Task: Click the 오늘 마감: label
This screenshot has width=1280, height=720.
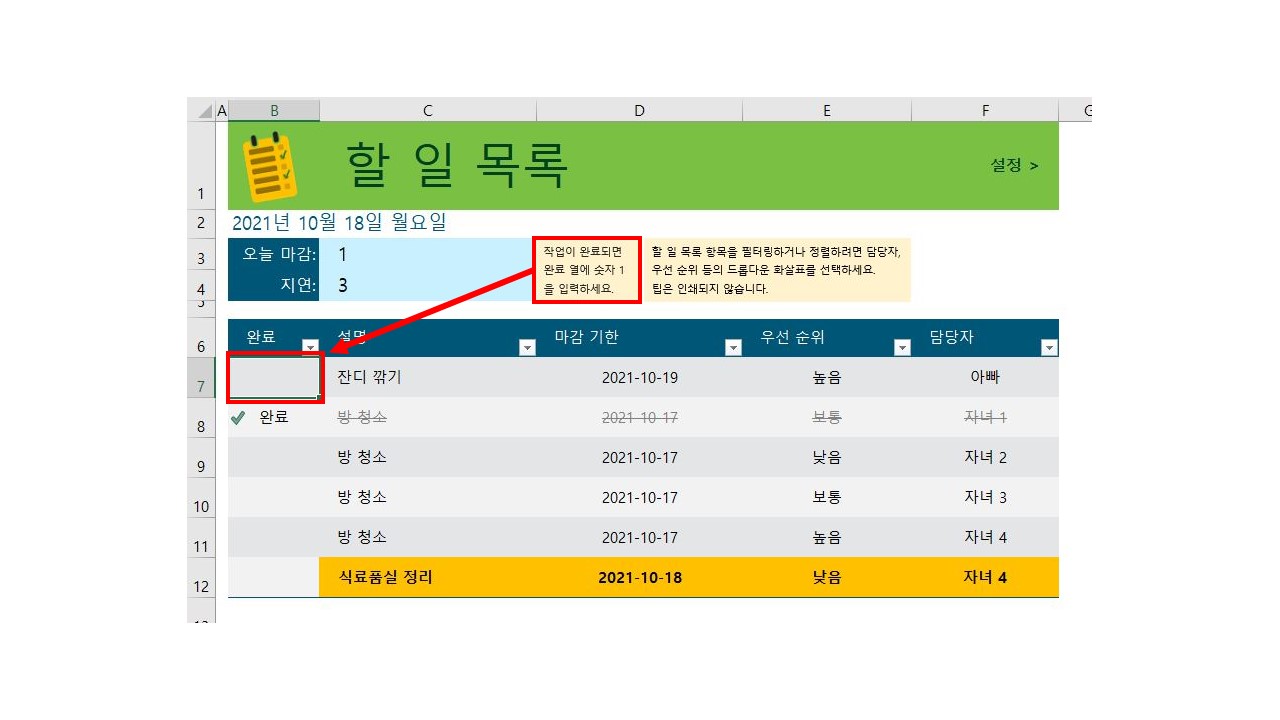Action: pyautogui.click(x=279, y=254)
